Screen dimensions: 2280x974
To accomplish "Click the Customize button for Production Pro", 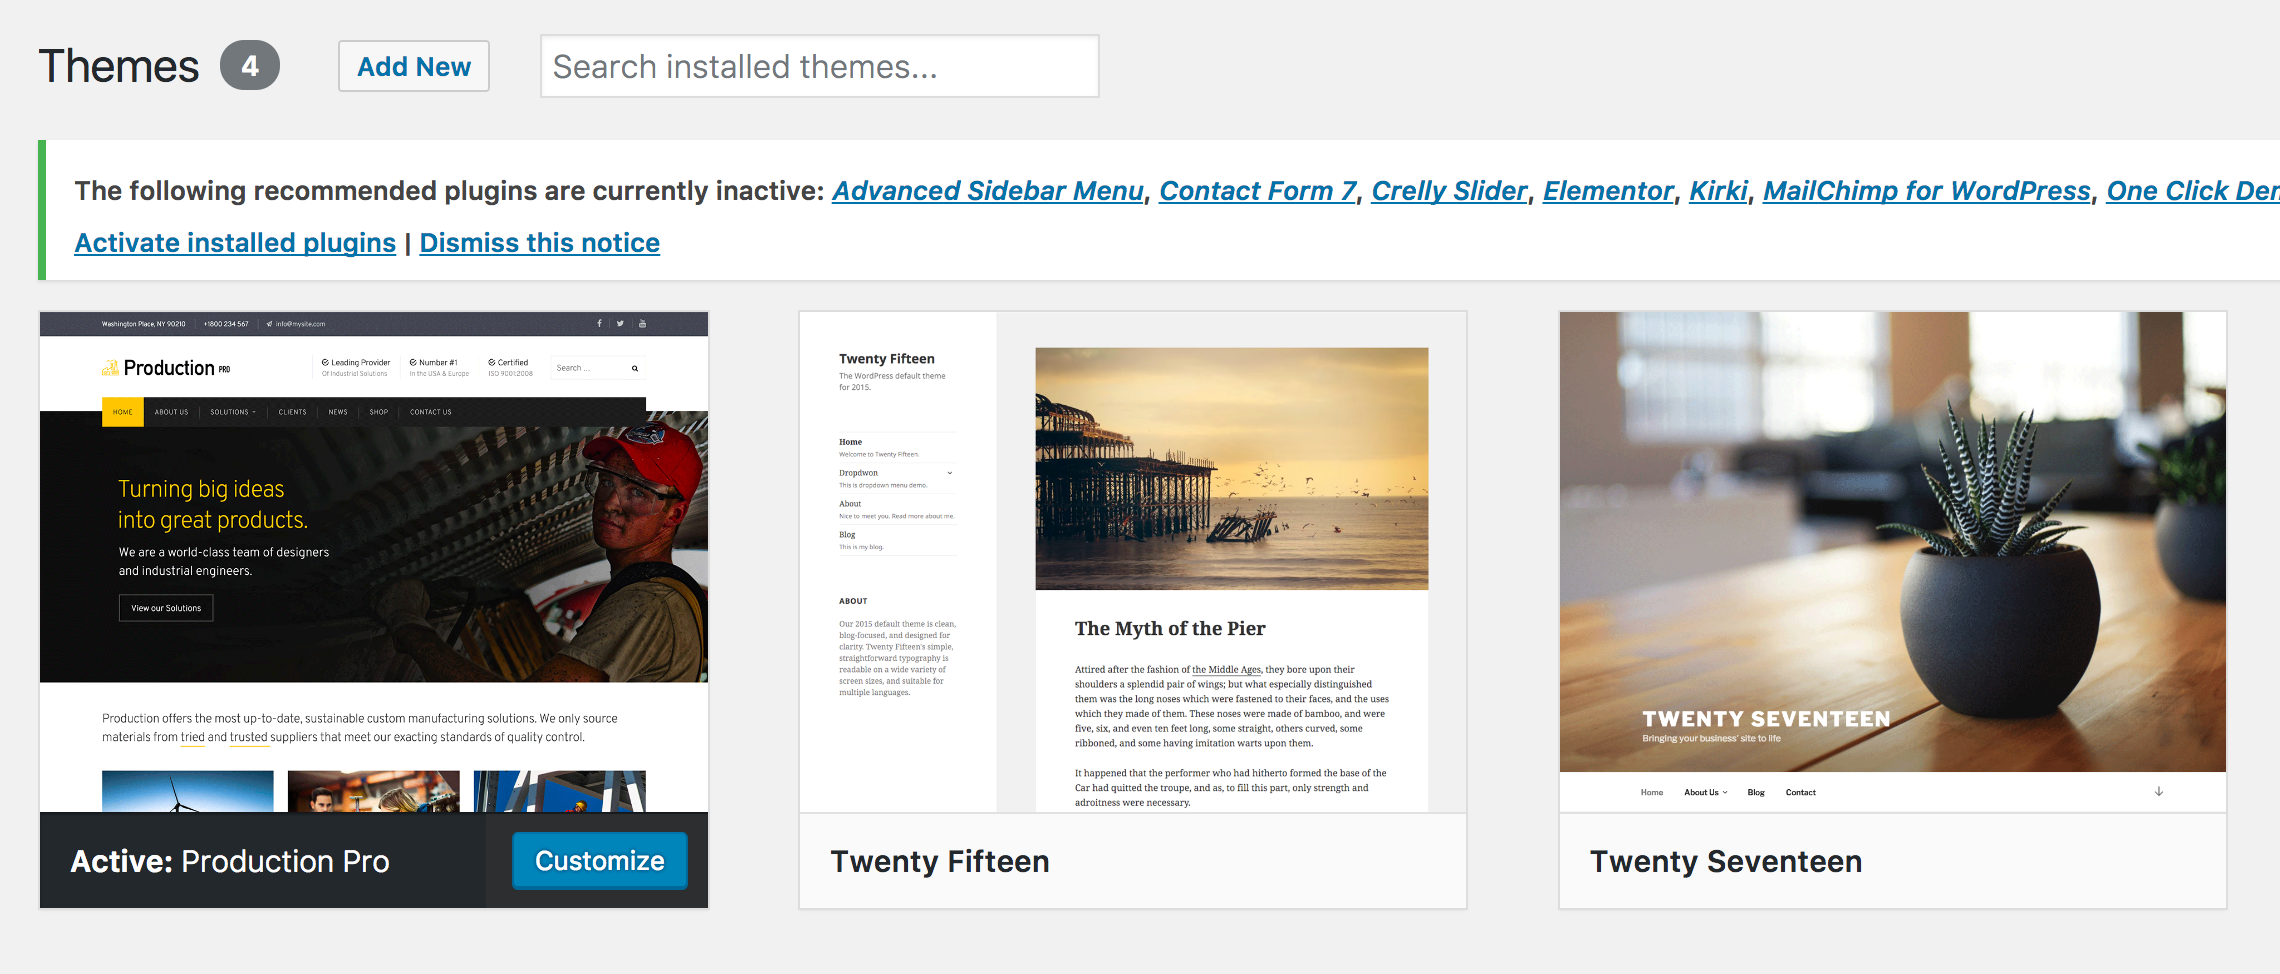I will (600, 860).
